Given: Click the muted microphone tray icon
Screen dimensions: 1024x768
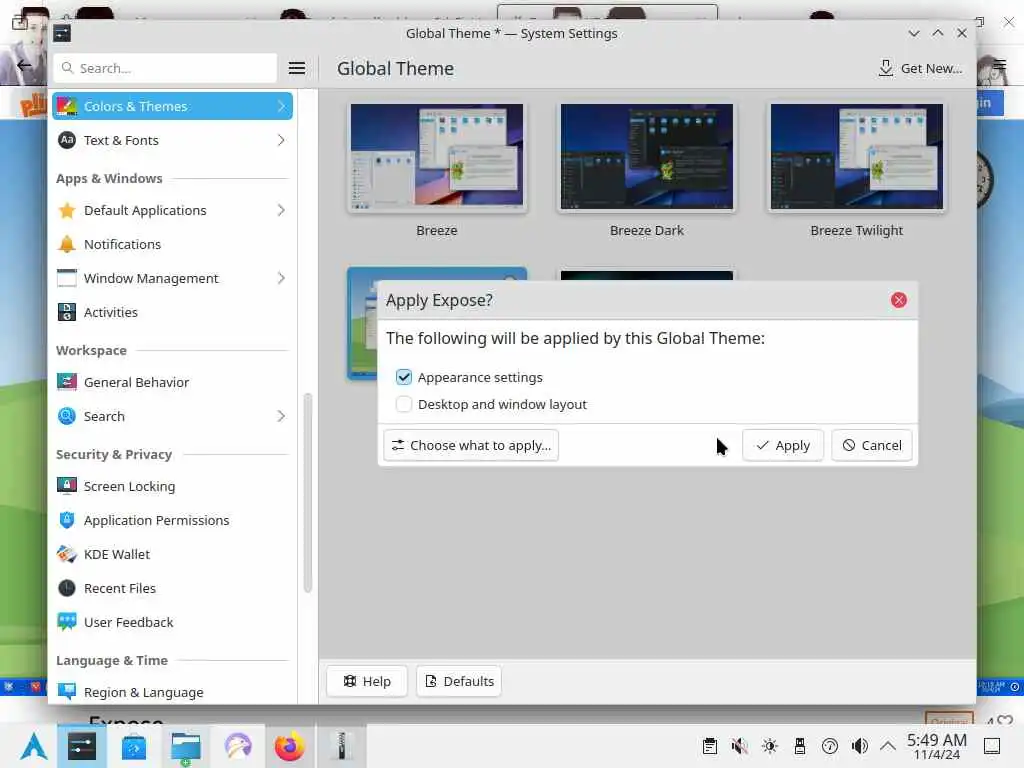Looking at the screenshot, I should [739, 746].
